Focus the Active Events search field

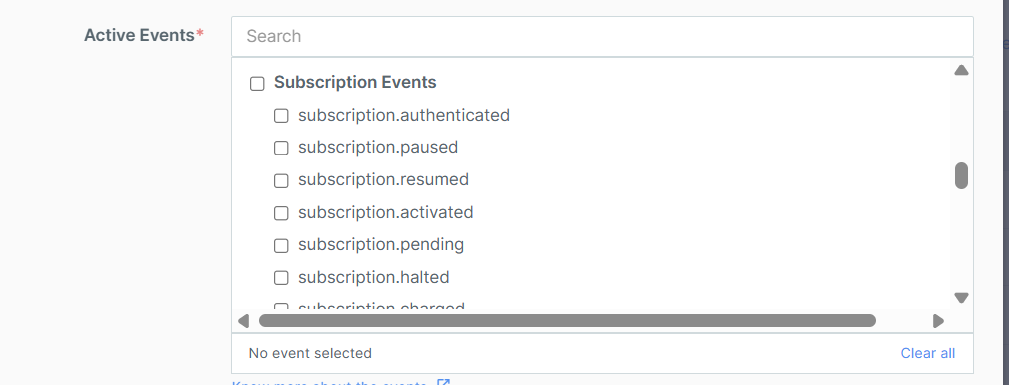click(x=602, y=36)
